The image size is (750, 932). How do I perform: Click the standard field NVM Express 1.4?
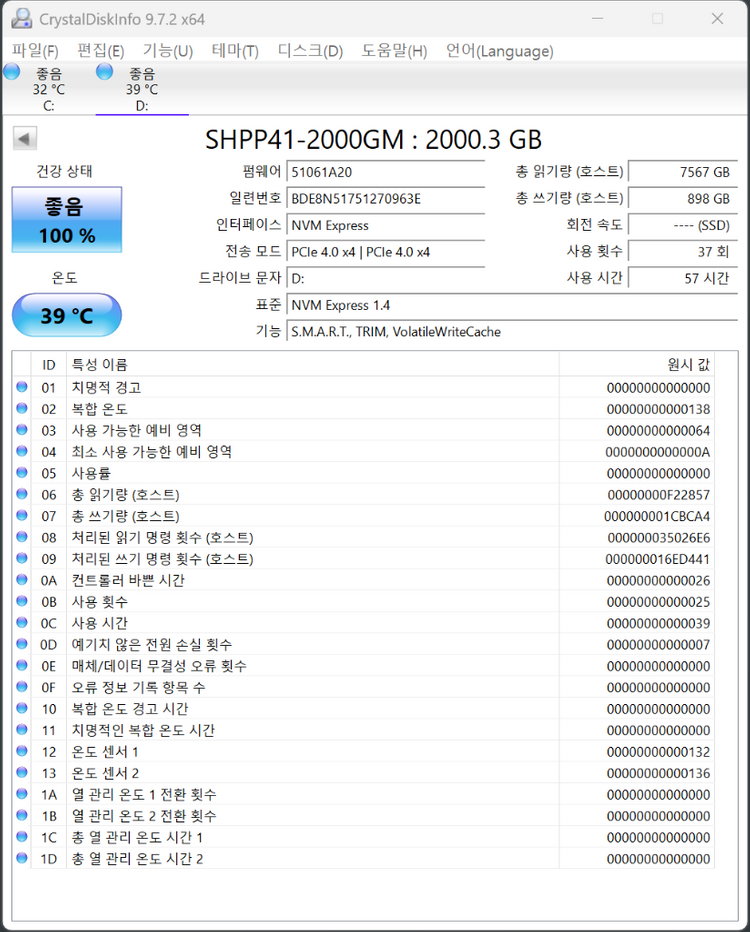512,306
